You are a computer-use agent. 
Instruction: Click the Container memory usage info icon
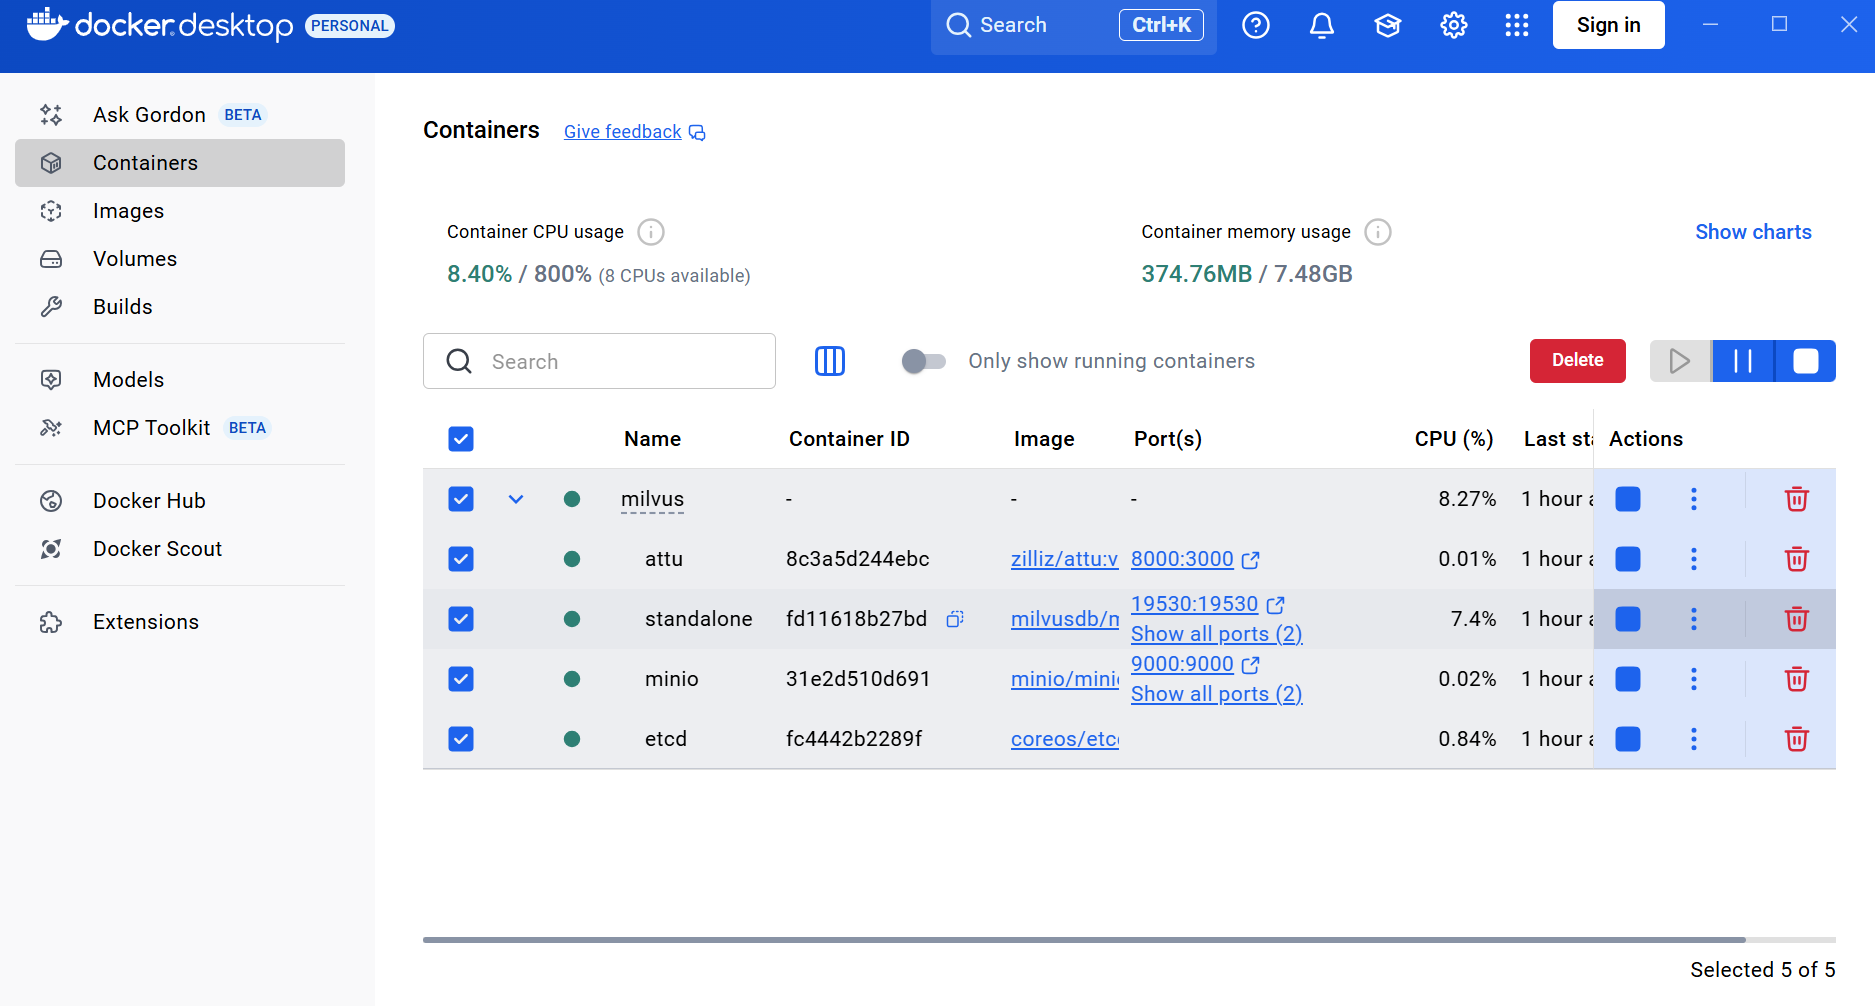pyautogui.click(x=1378, y=232)
